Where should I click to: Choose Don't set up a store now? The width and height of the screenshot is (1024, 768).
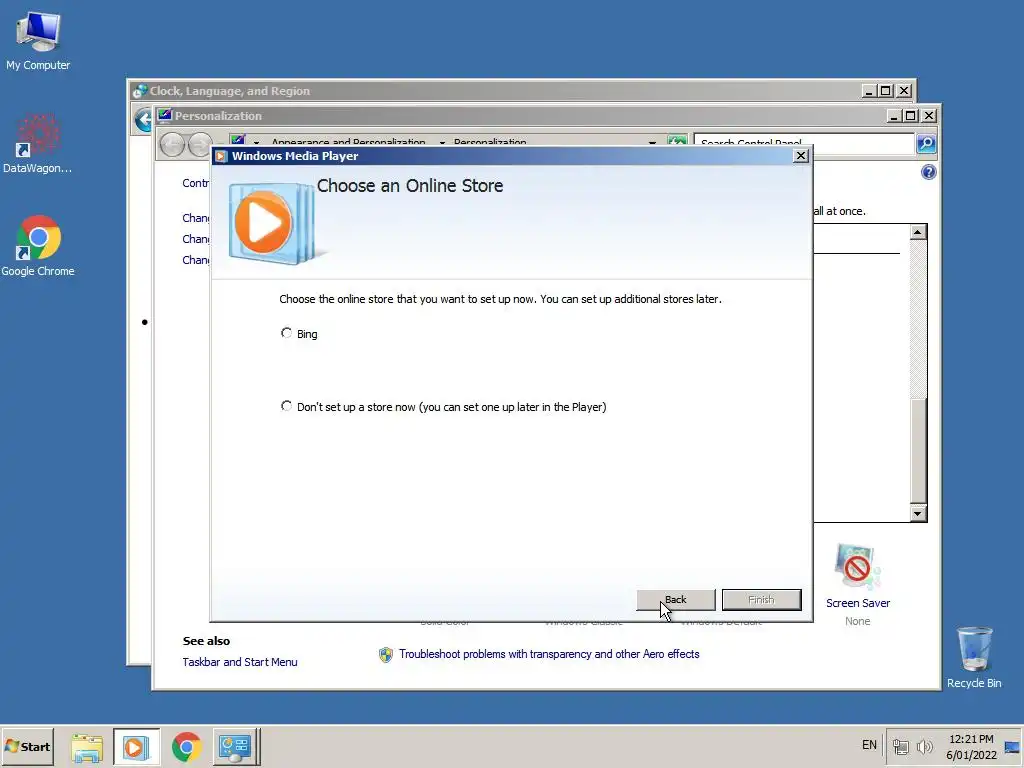[x=286, y=406]
